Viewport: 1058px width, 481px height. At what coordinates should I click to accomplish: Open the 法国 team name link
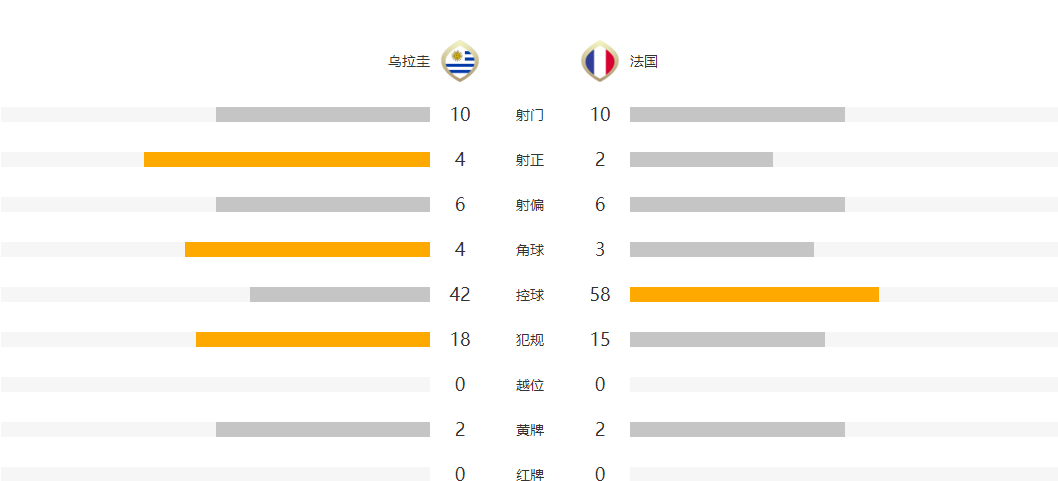644,62
